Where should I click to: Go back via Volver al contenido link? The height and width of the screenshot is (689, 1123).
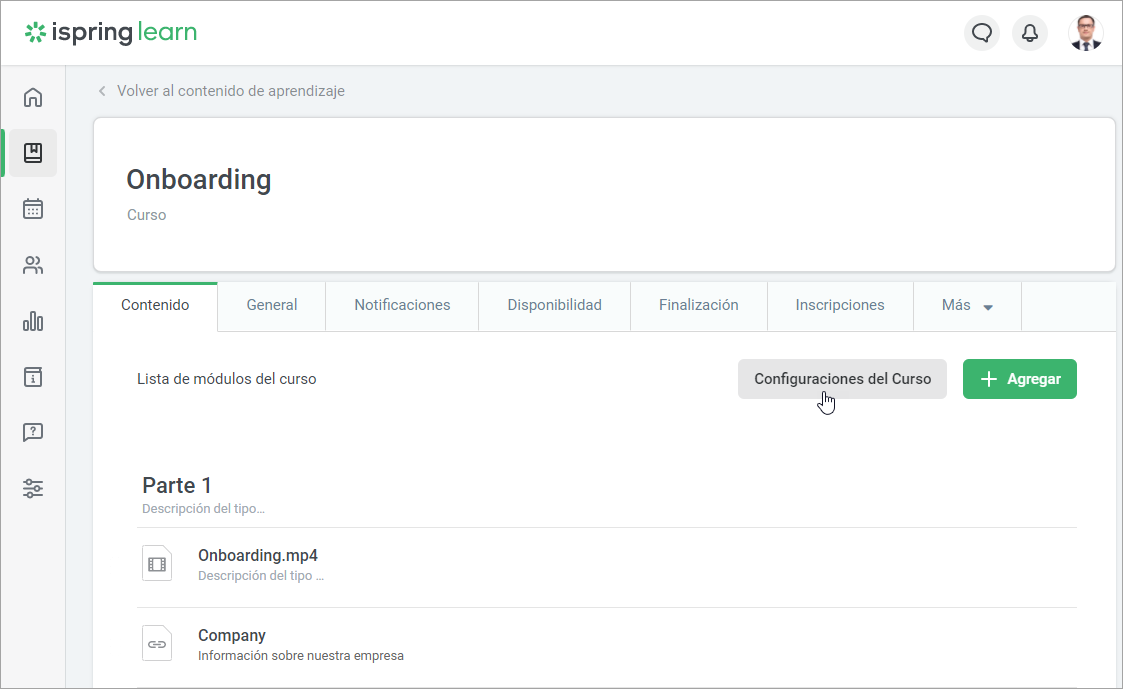(230, 91)
